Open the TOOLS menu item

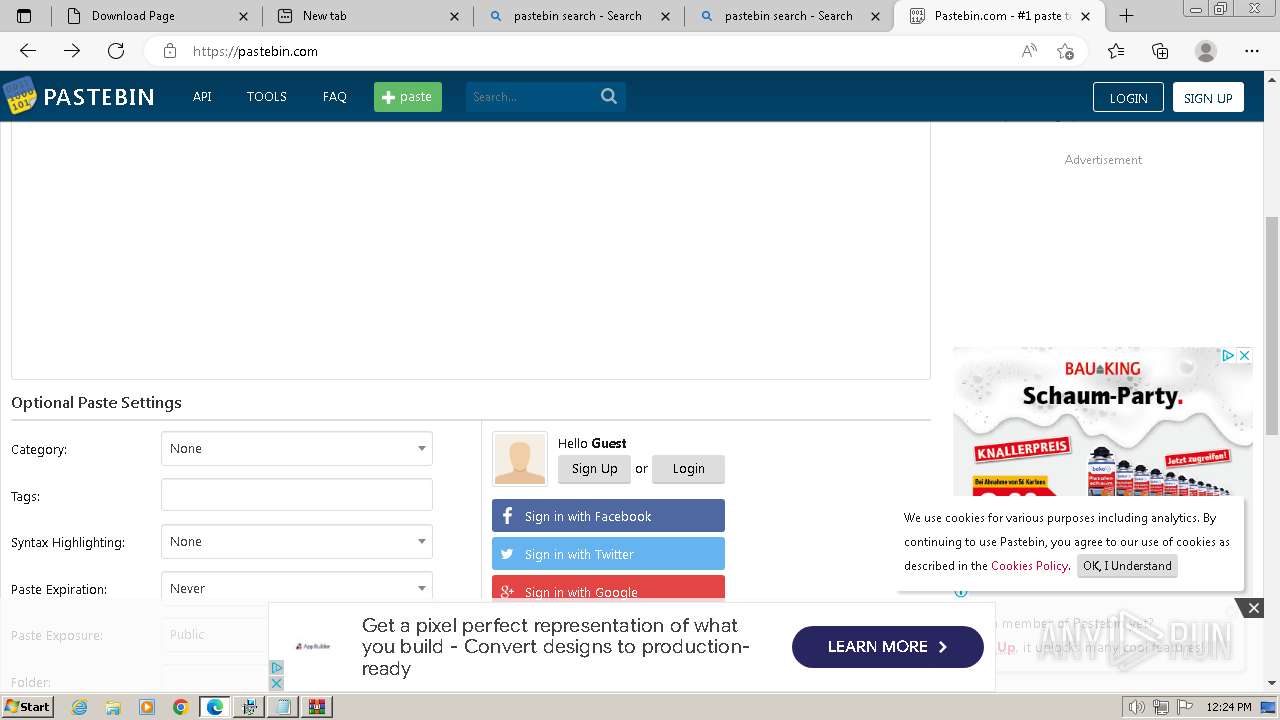click(267, 97)
